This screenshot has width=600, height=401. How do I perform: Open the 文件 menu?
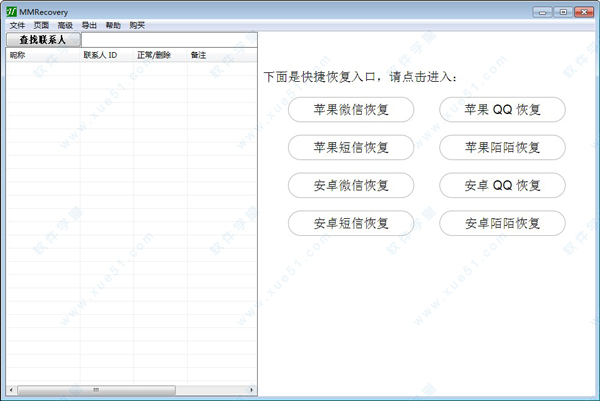pyautogui.click(x=17, y=26)
